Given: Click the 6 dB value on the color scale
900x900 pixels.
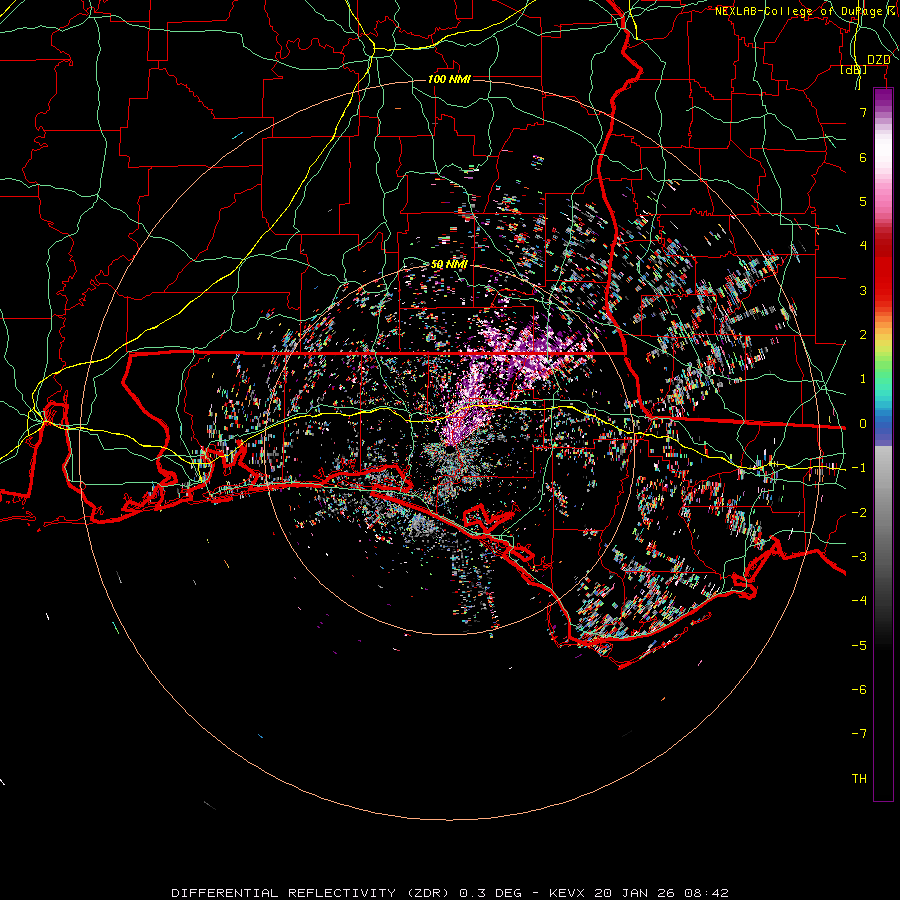Looking at the screenshot, I should [x=863, y=157].
